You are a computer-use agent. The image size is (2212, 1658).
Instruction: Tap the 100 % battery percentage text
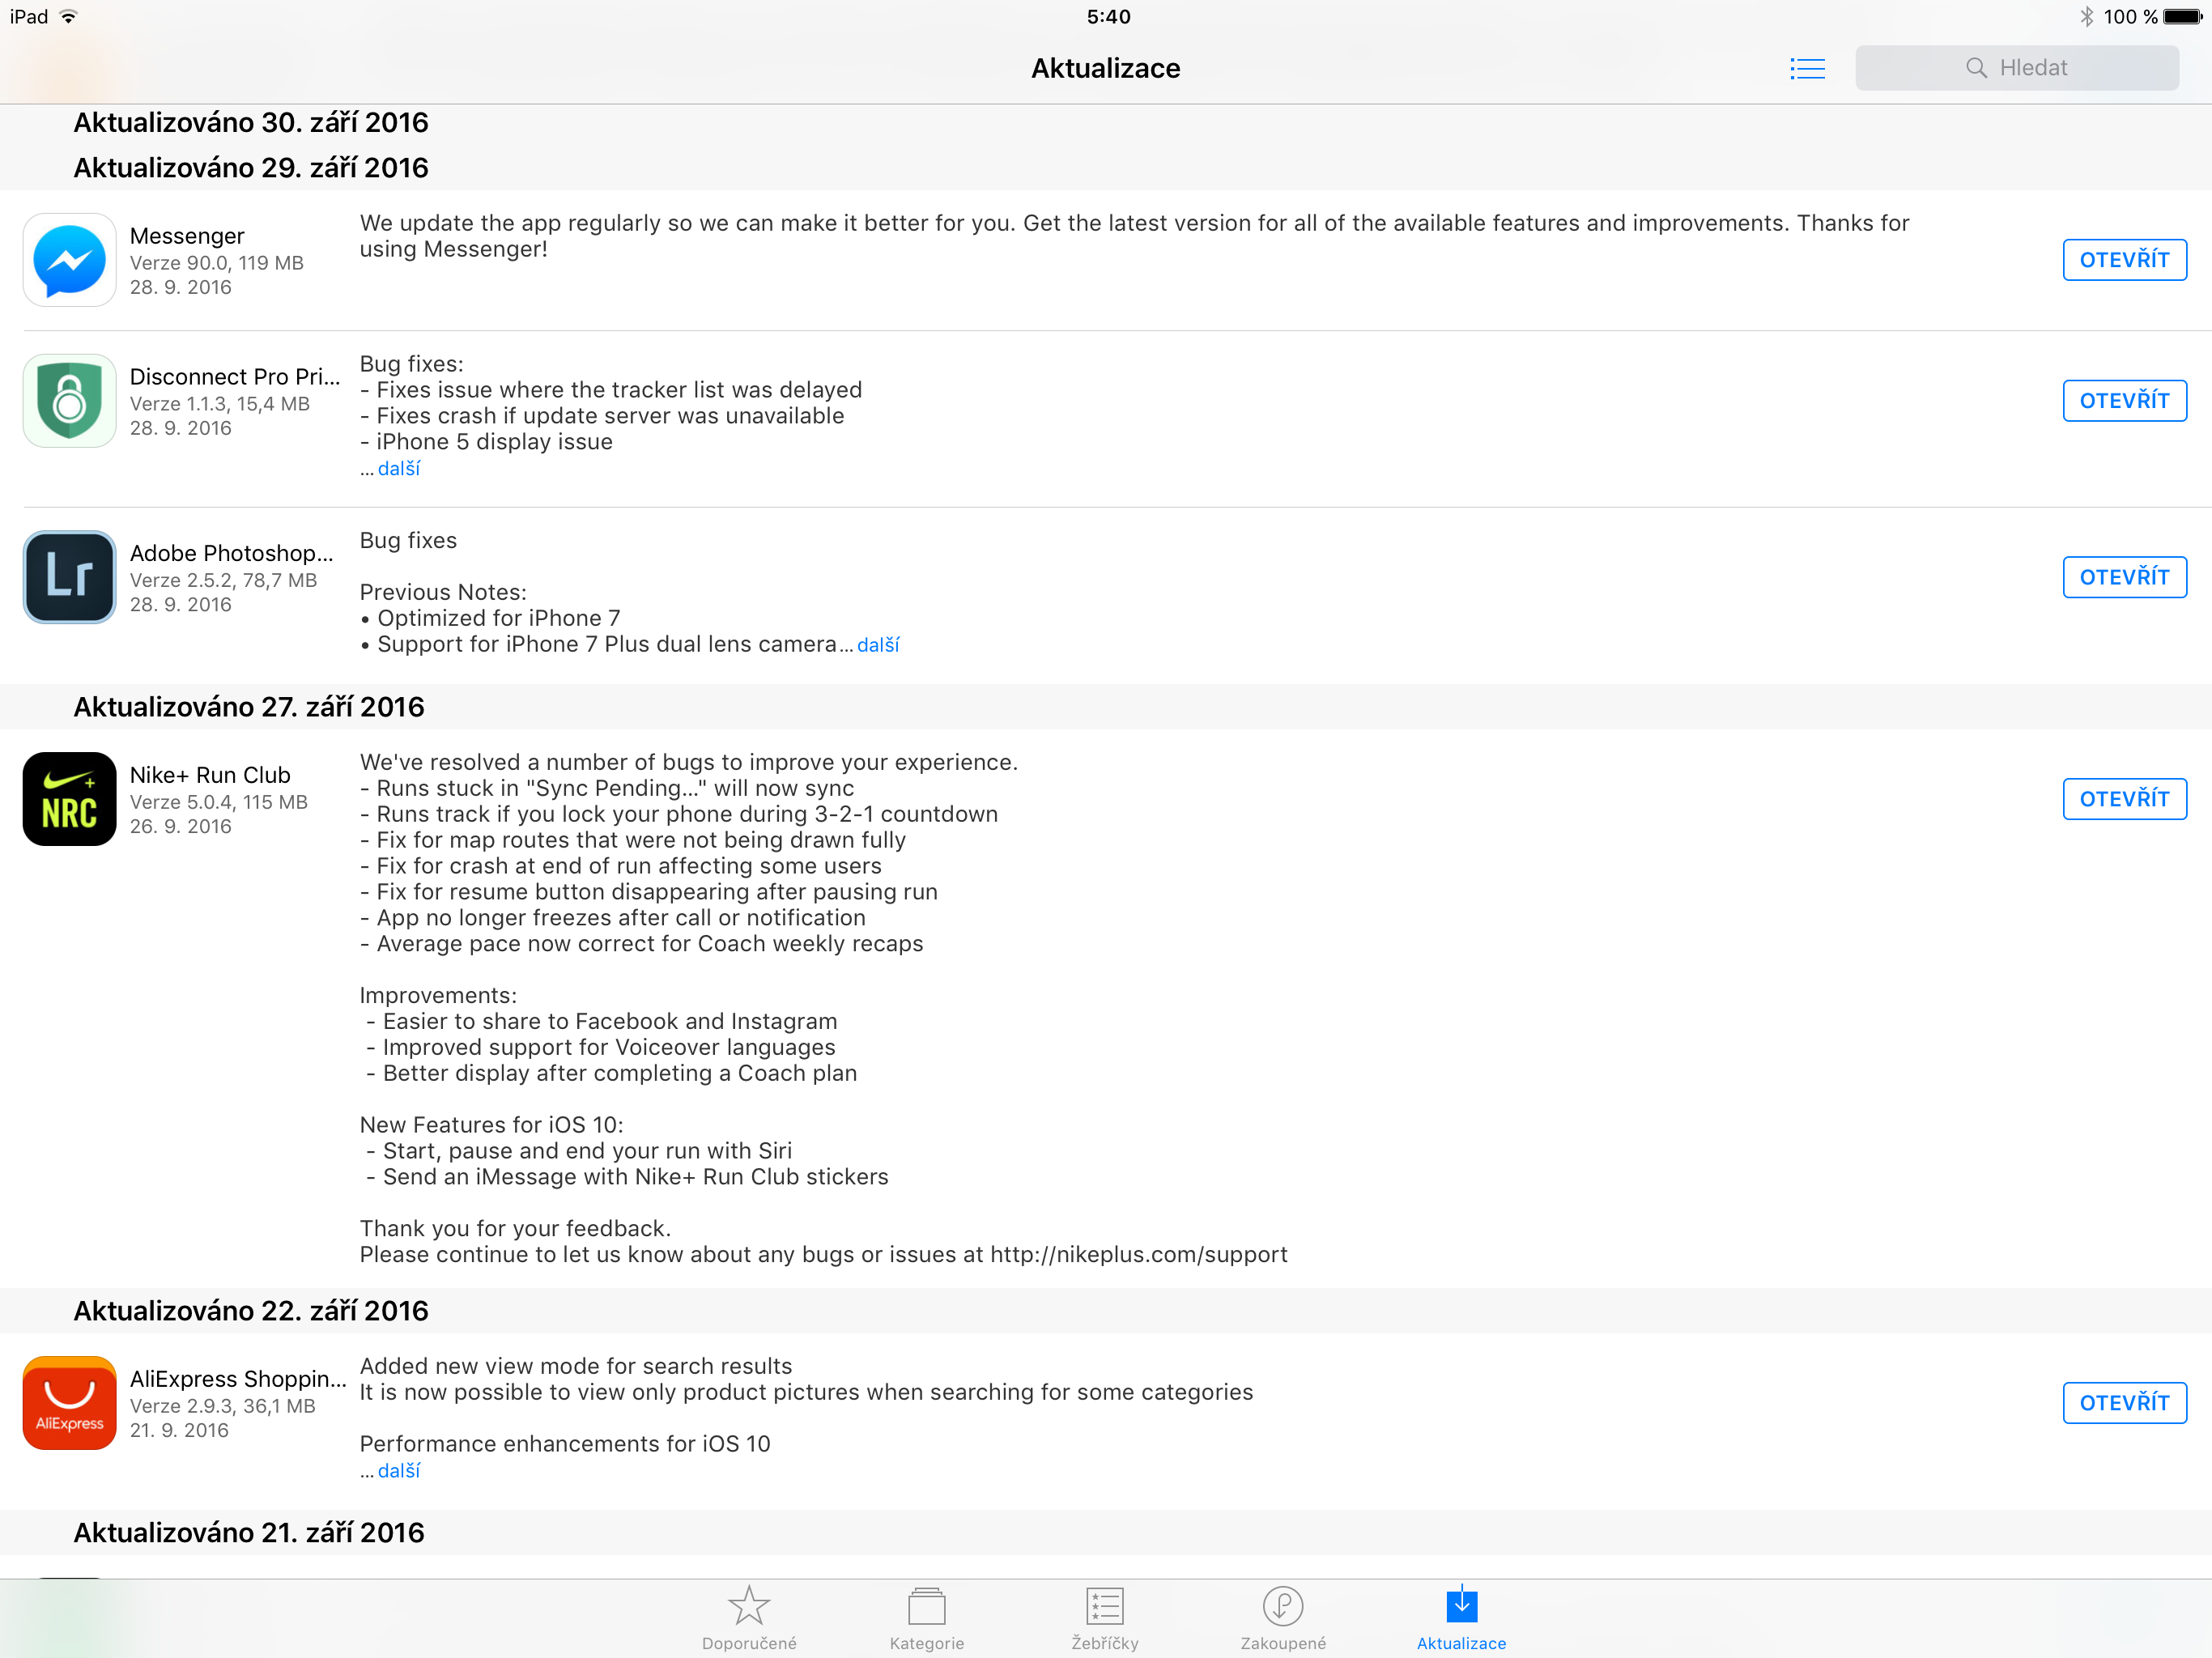2130,17
